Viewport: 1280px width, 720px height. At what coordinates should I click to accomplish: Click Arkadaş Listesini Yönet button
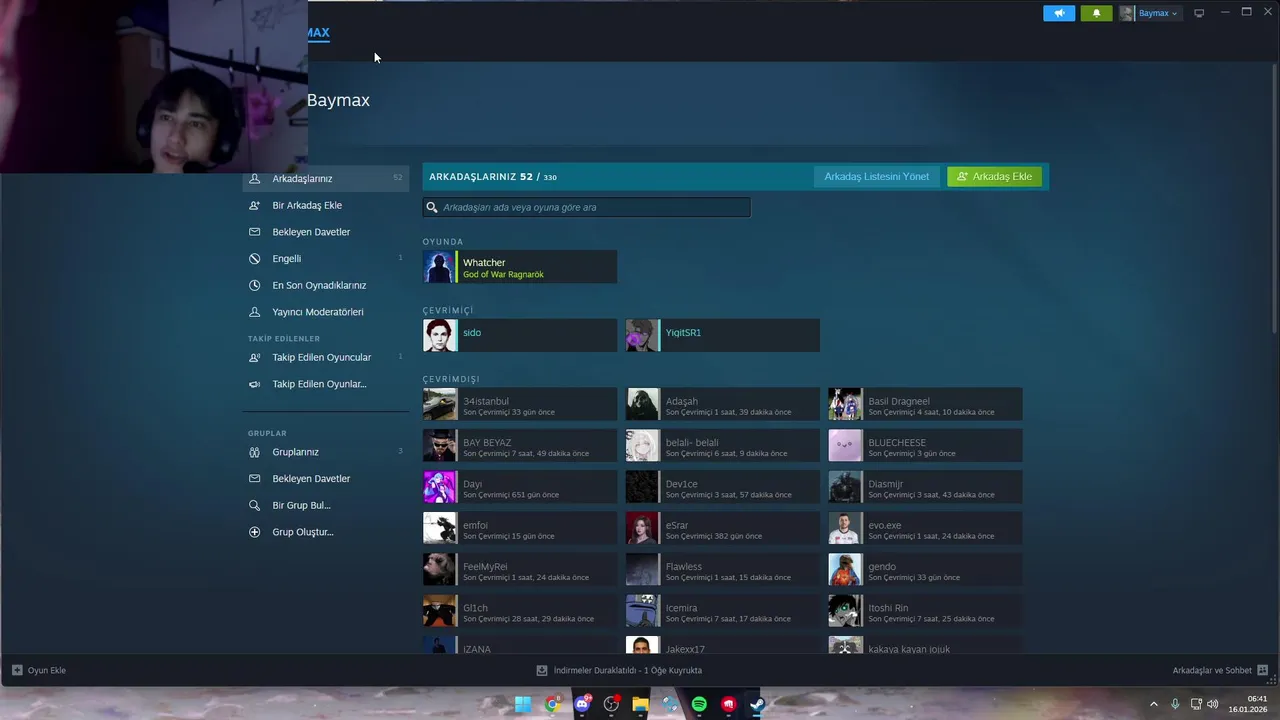click(x=876, y=176)
